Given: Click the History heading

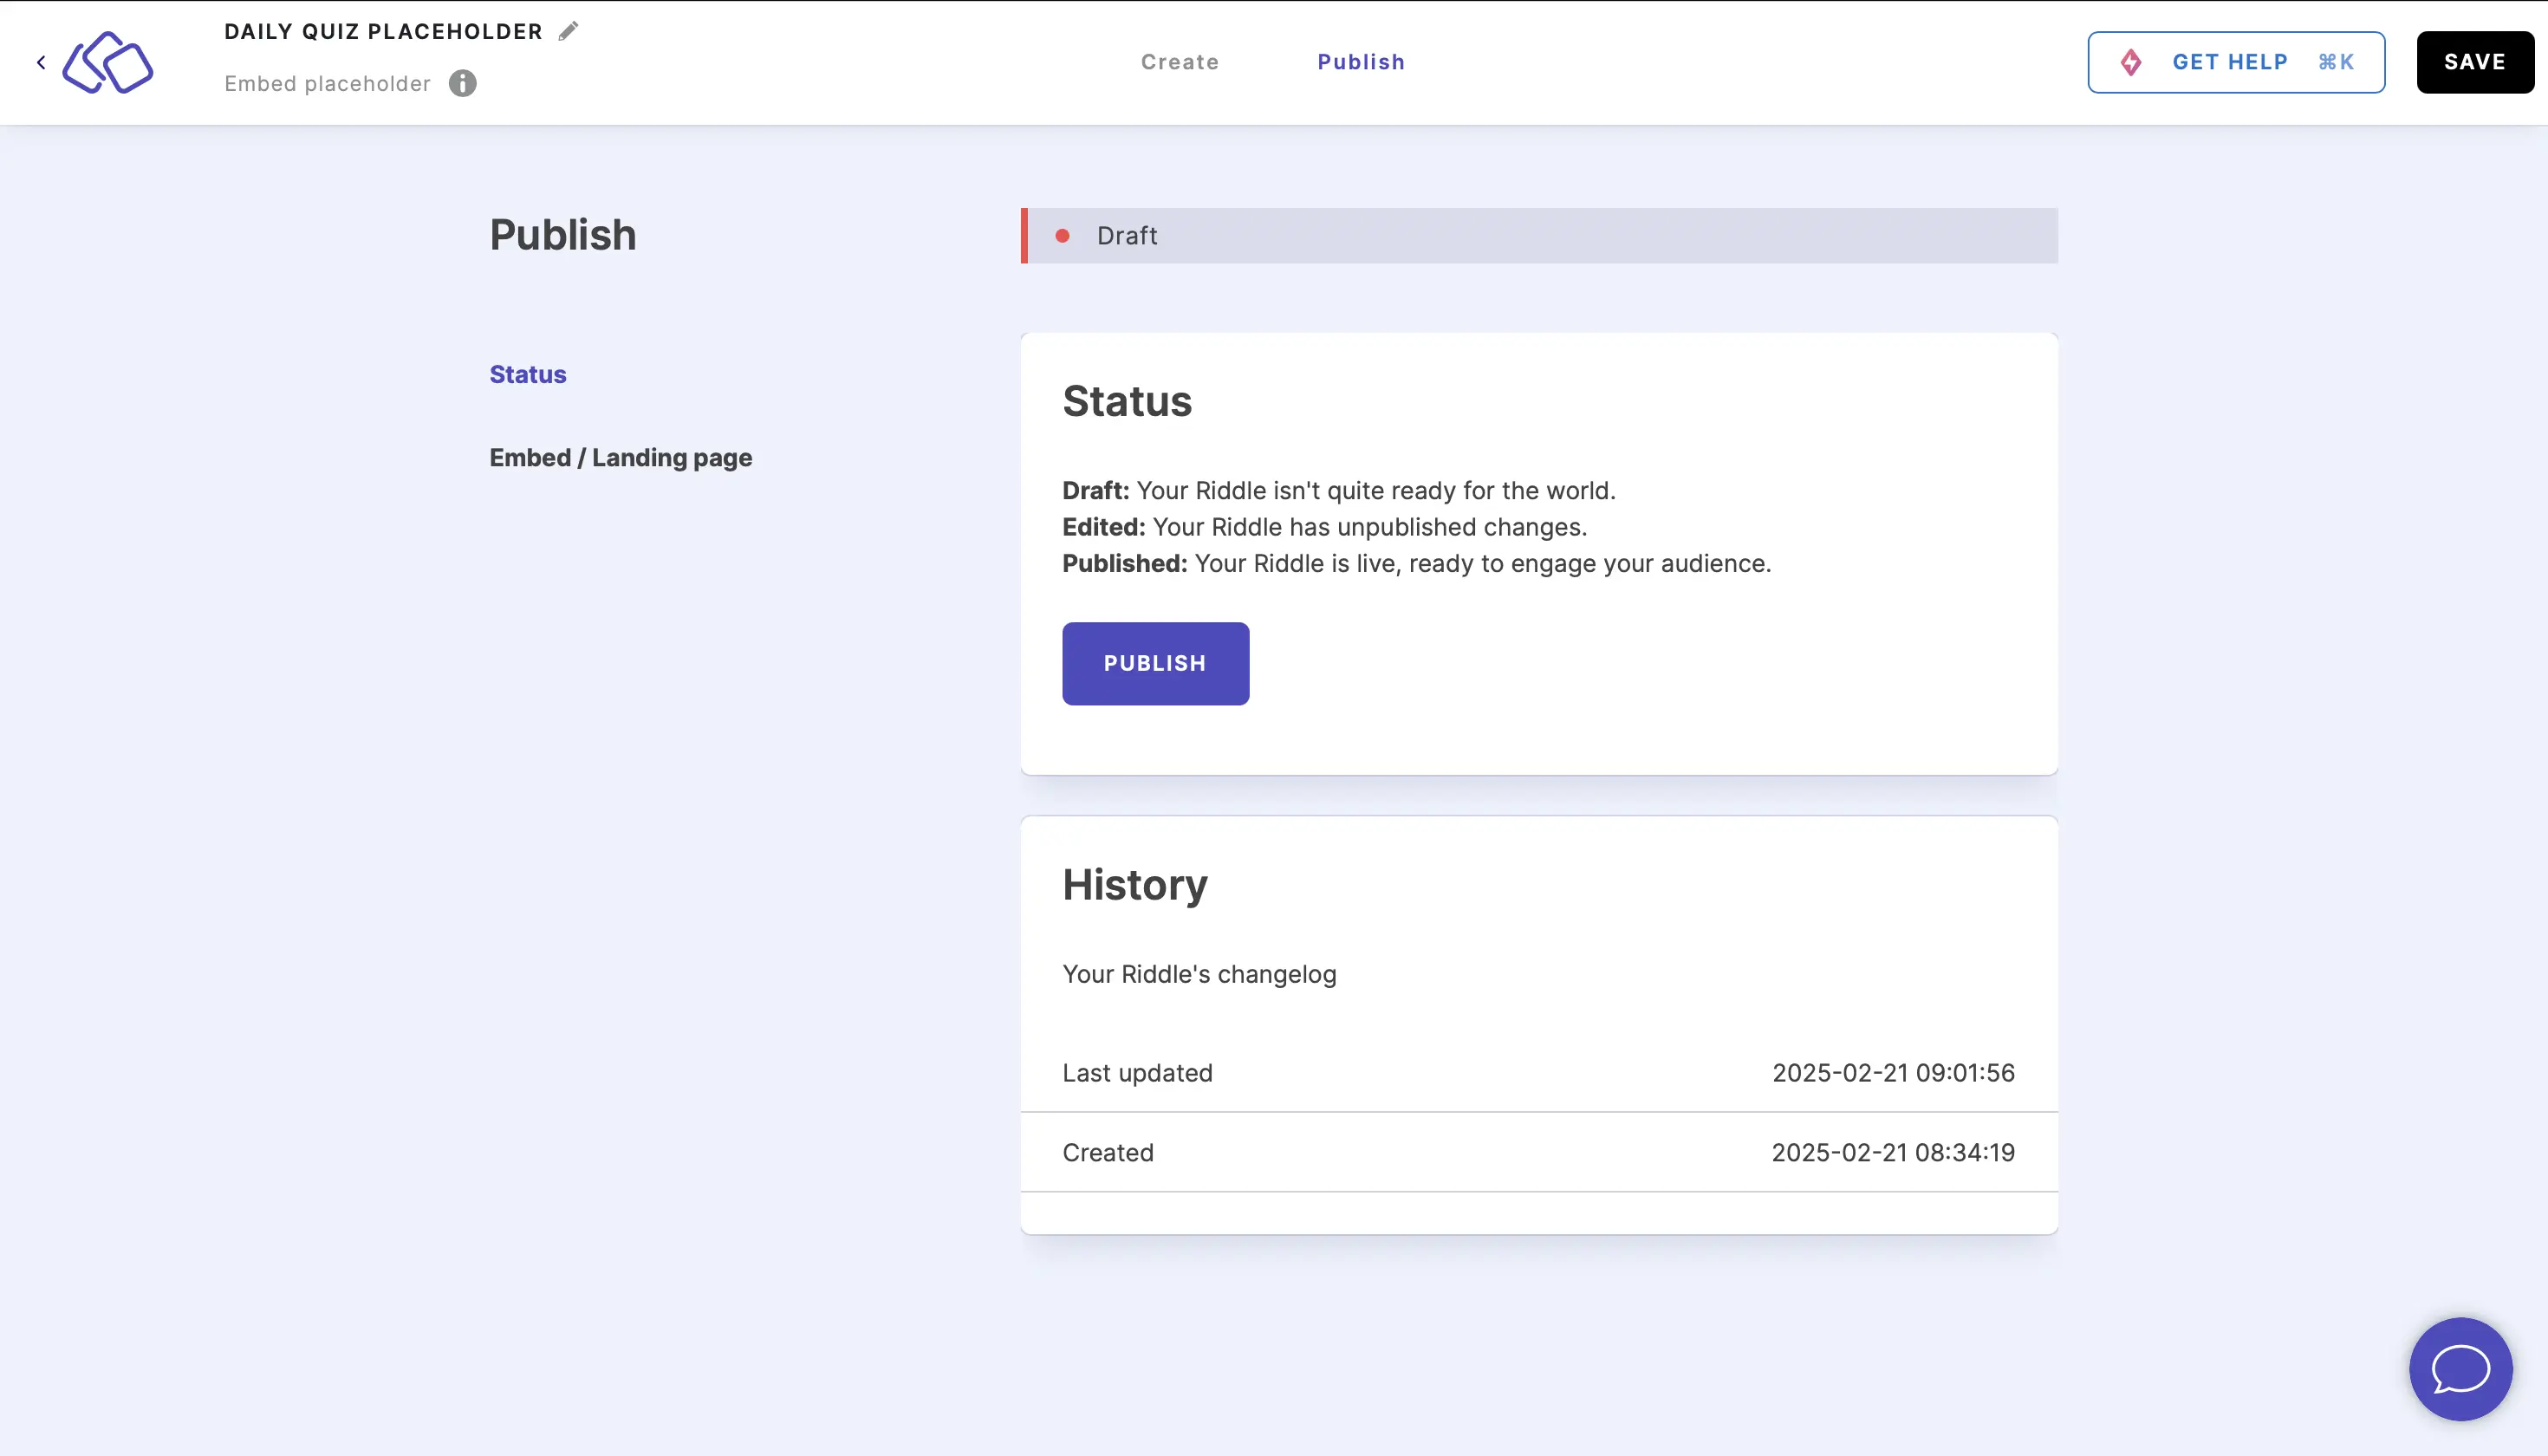Looking at the screenshot, I should tap(1135, 885).
